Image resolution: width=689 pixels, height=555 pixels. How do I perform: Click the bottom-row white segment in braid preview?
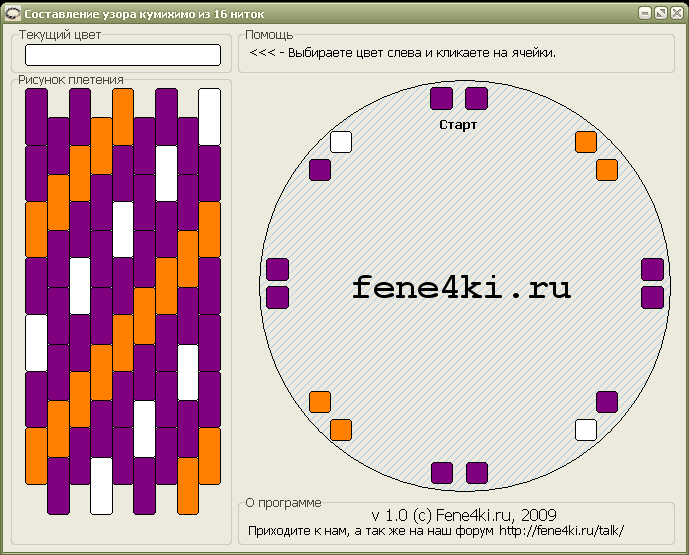coord(102,486)
